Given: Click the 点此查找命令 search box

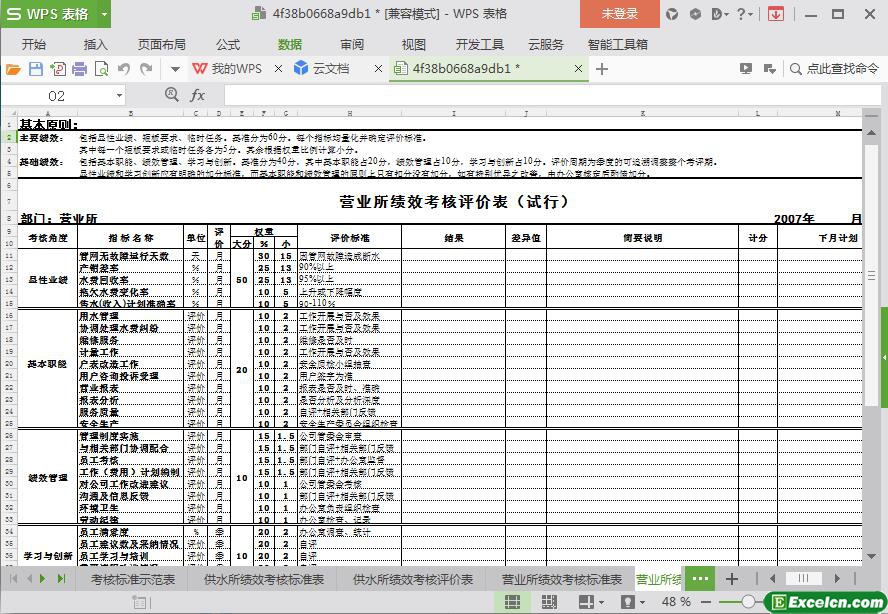Looking at the screenshot, I should (834, 69).
